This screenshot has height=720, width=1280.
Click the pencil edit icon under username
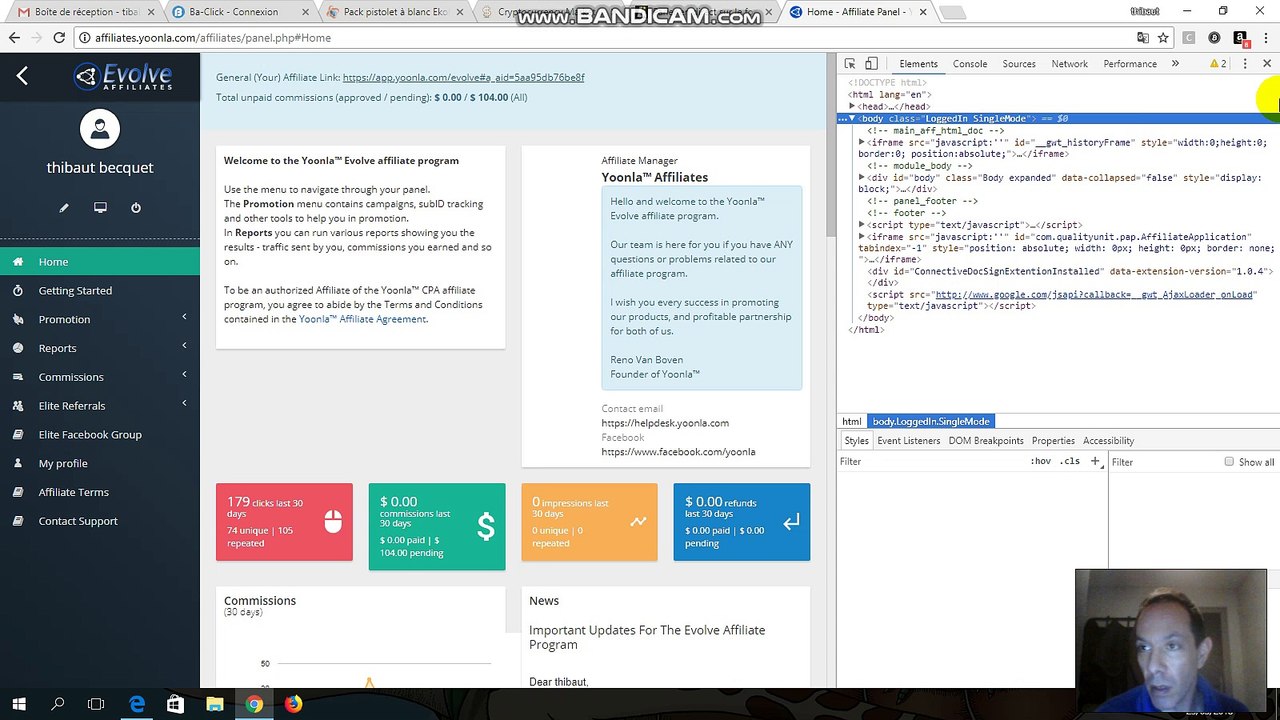point(64,208)
